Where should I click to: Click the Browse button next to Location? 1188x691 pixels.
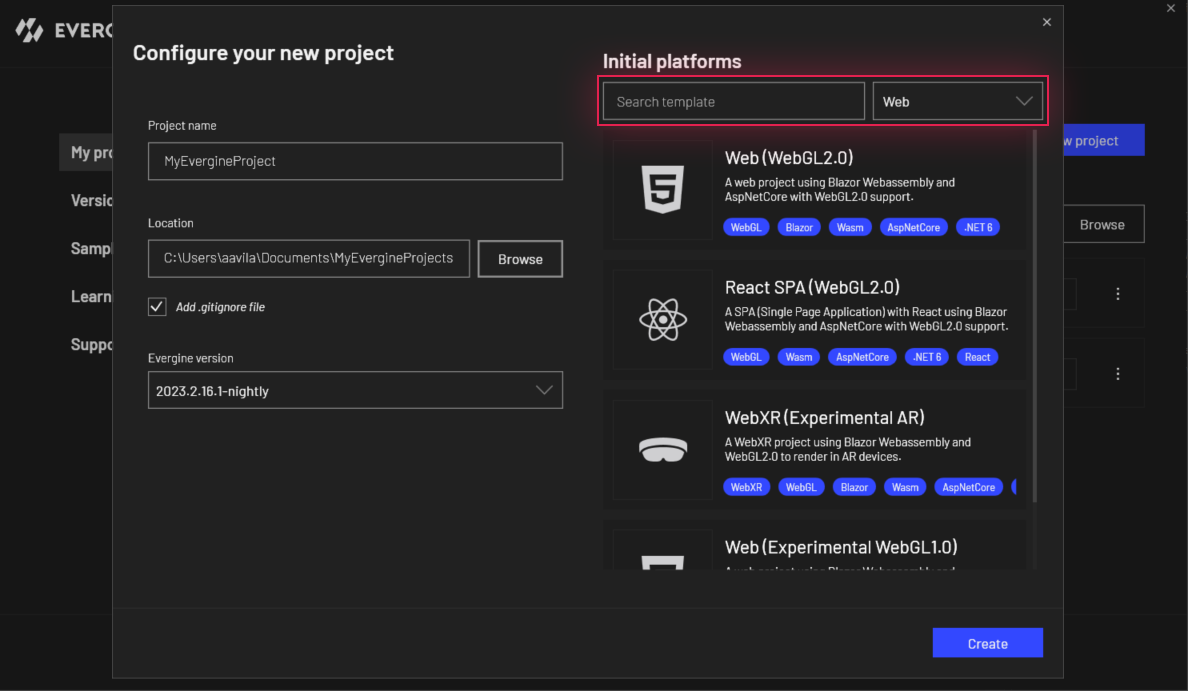520,259
